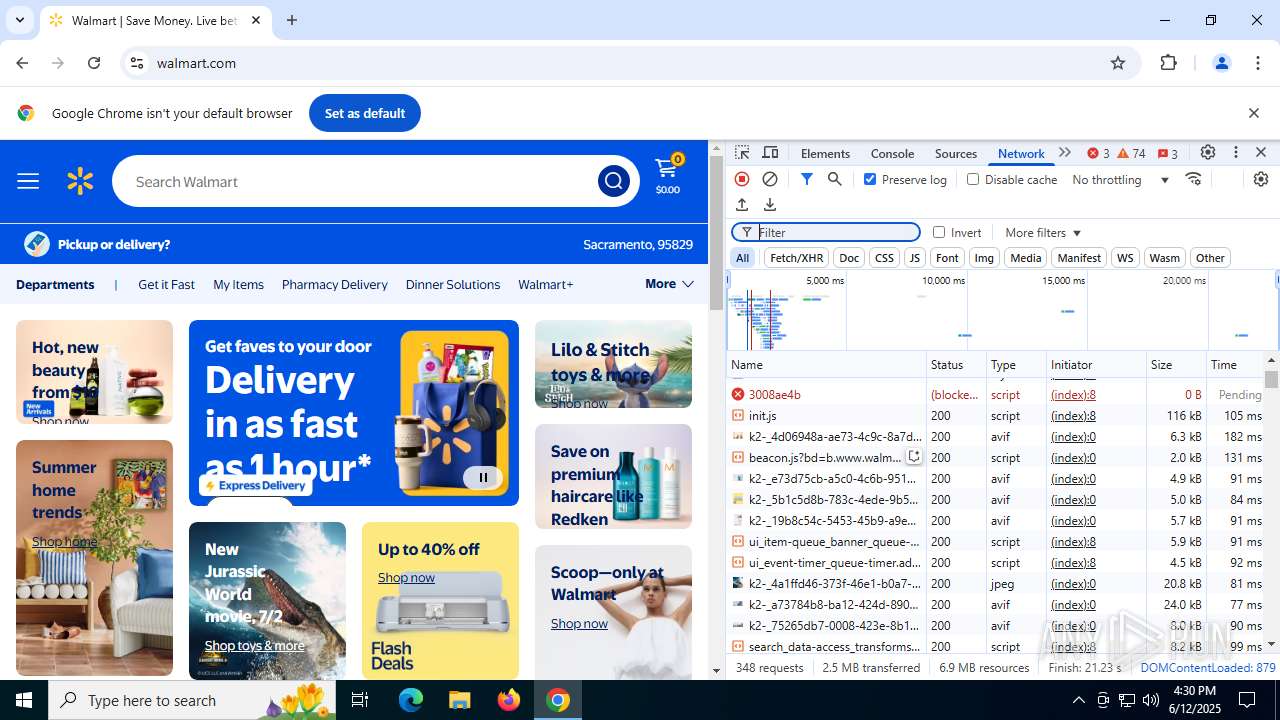This screenshot has width=1280, height=720.
Task: Open Chrome extensions puzzle icon
Action: pos(1169,63)
